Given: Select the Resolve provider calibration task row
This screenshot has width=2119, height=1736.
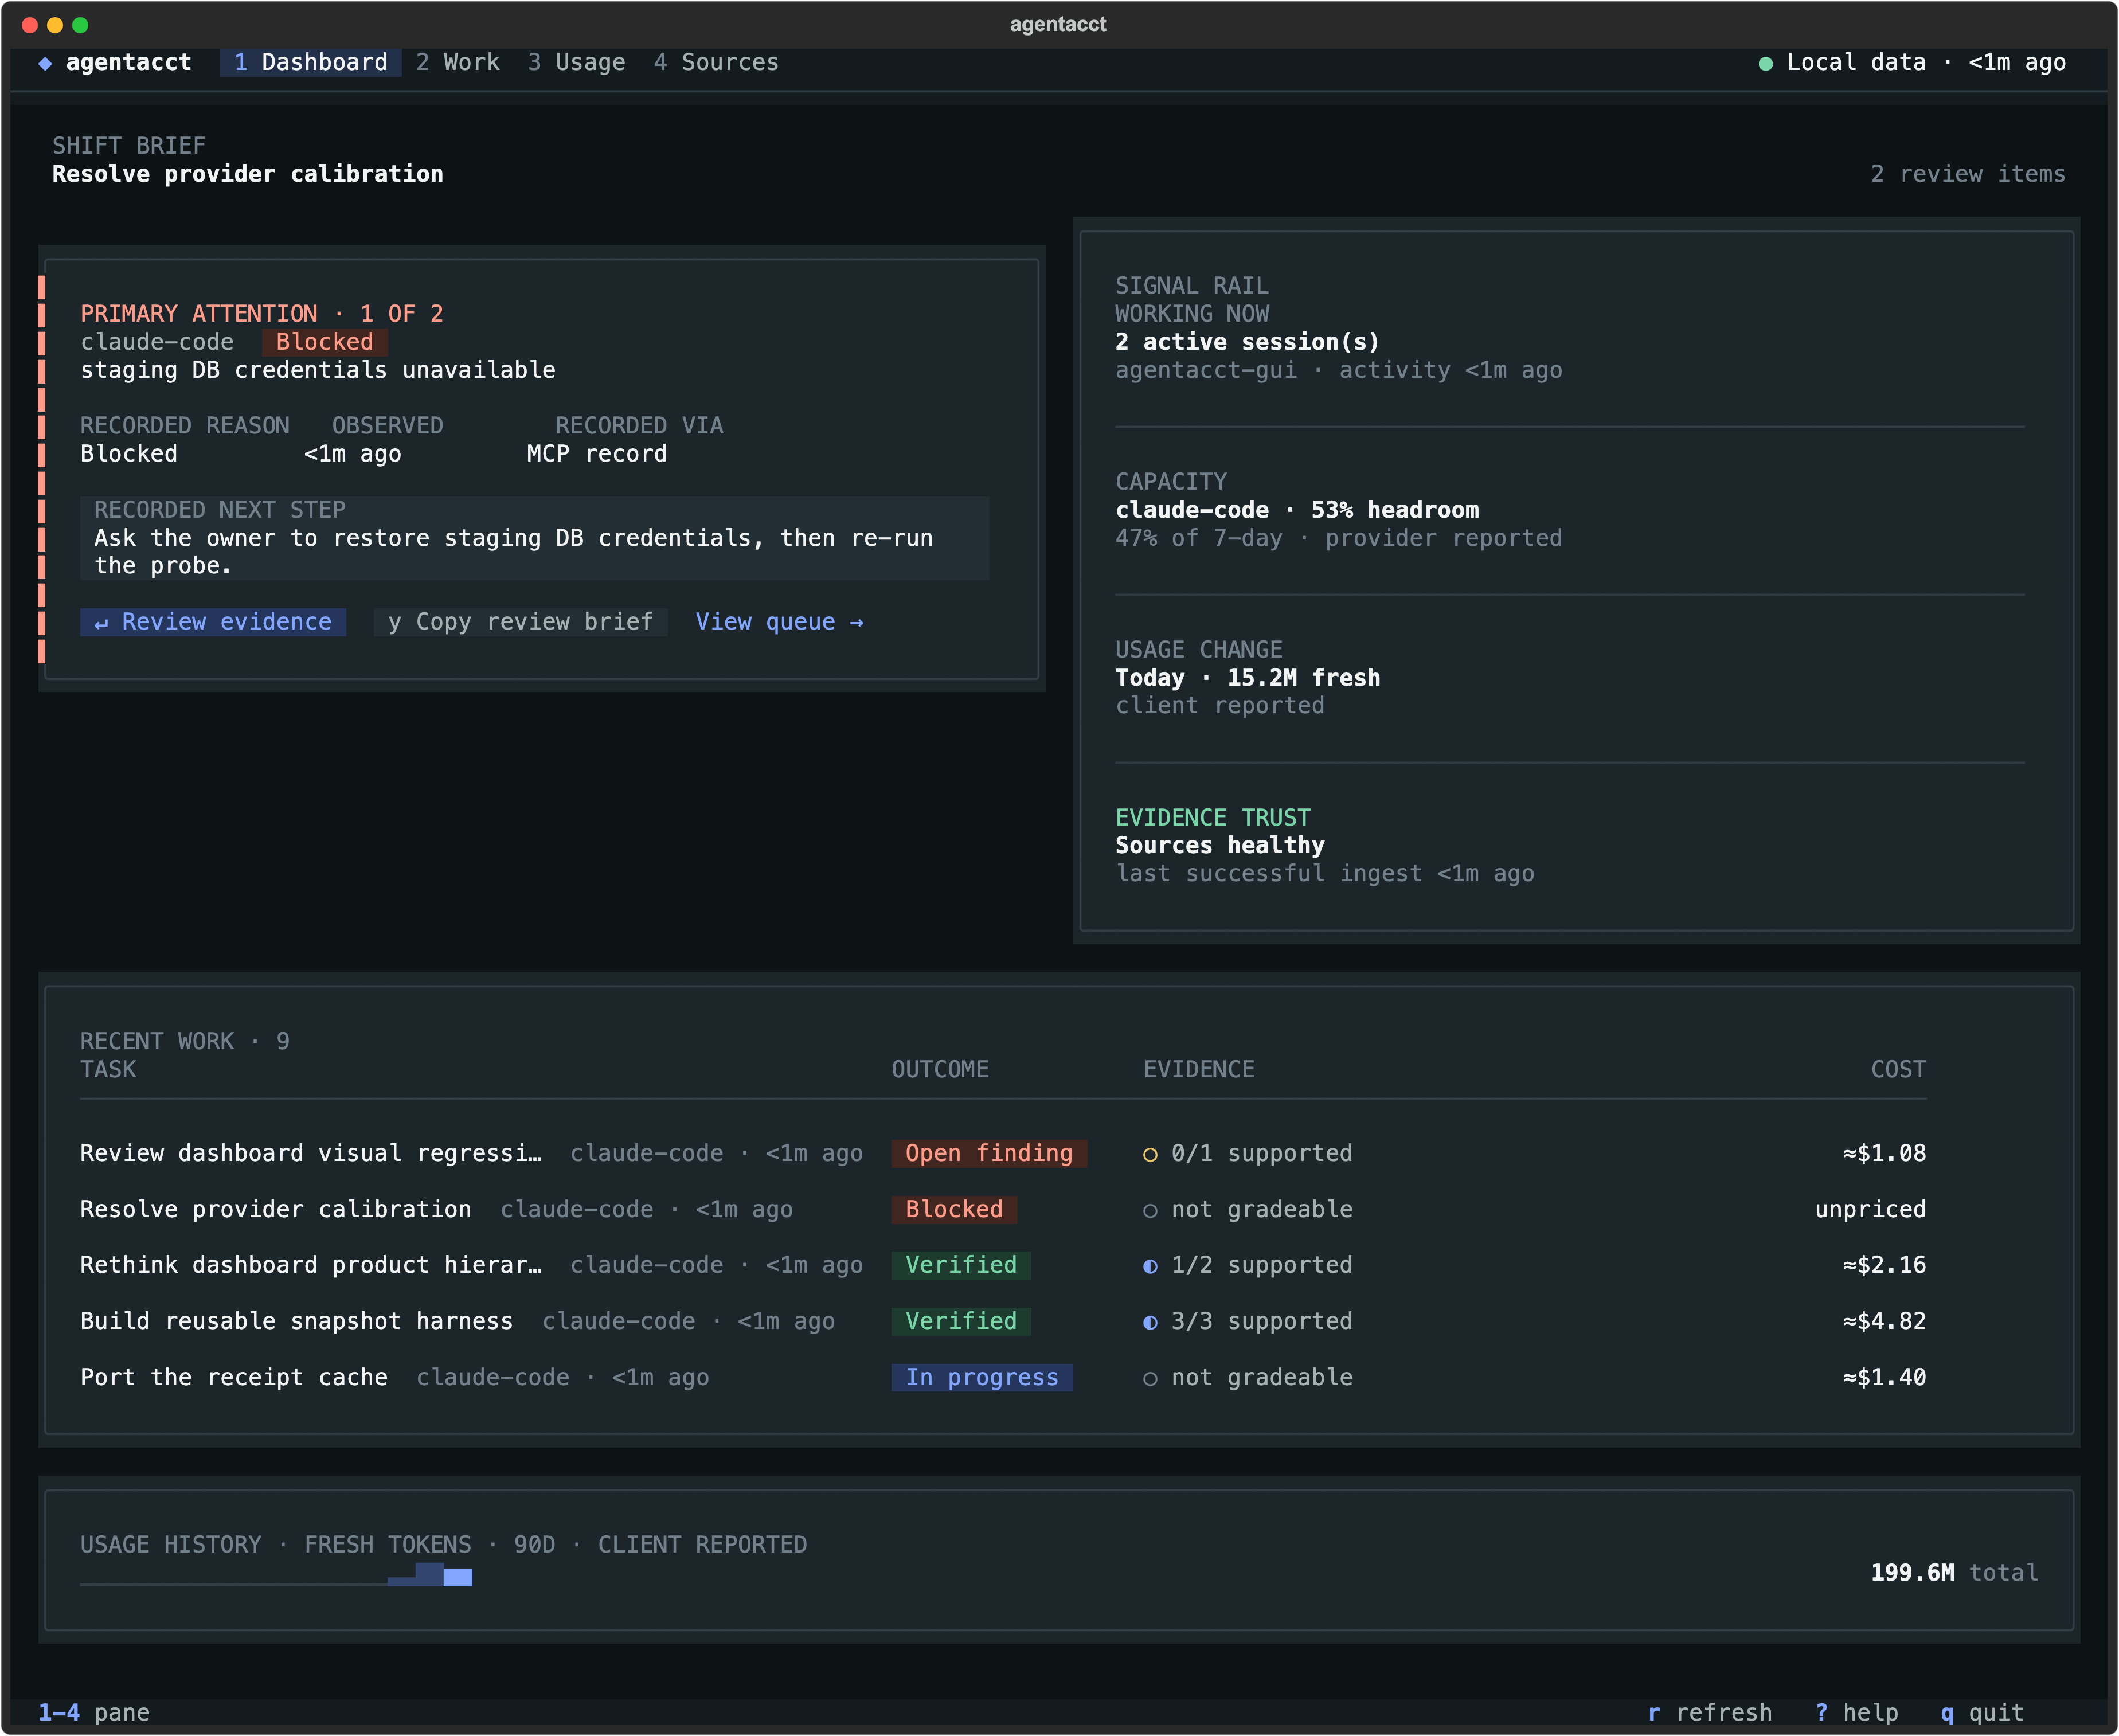Looking at the screenshot, I should 1003,1209.
